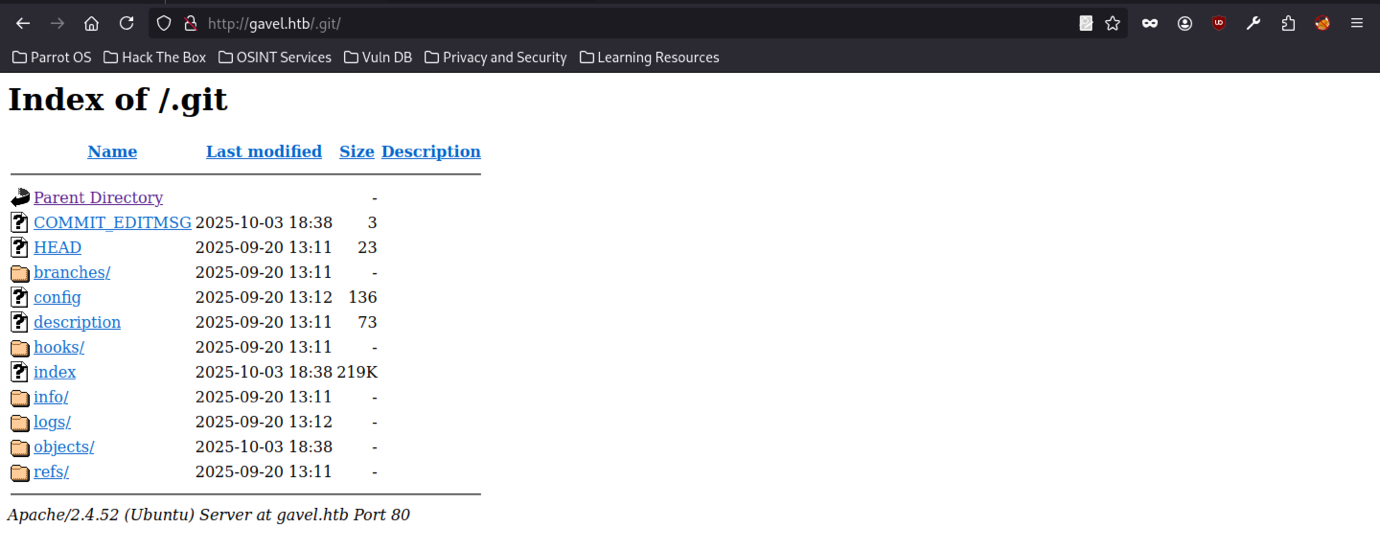
Task: Bookmark this page with the star icon
Action: coord(1112,23)
